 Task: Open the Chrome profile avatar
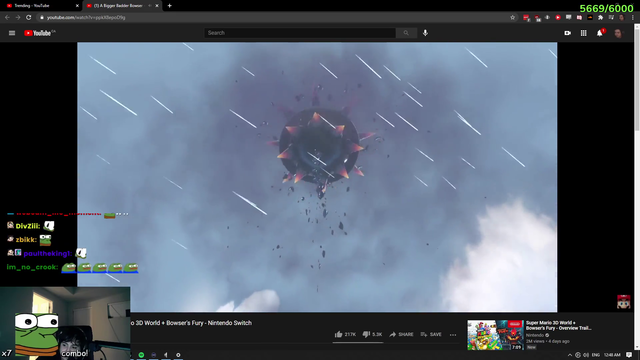click(622, 18)
